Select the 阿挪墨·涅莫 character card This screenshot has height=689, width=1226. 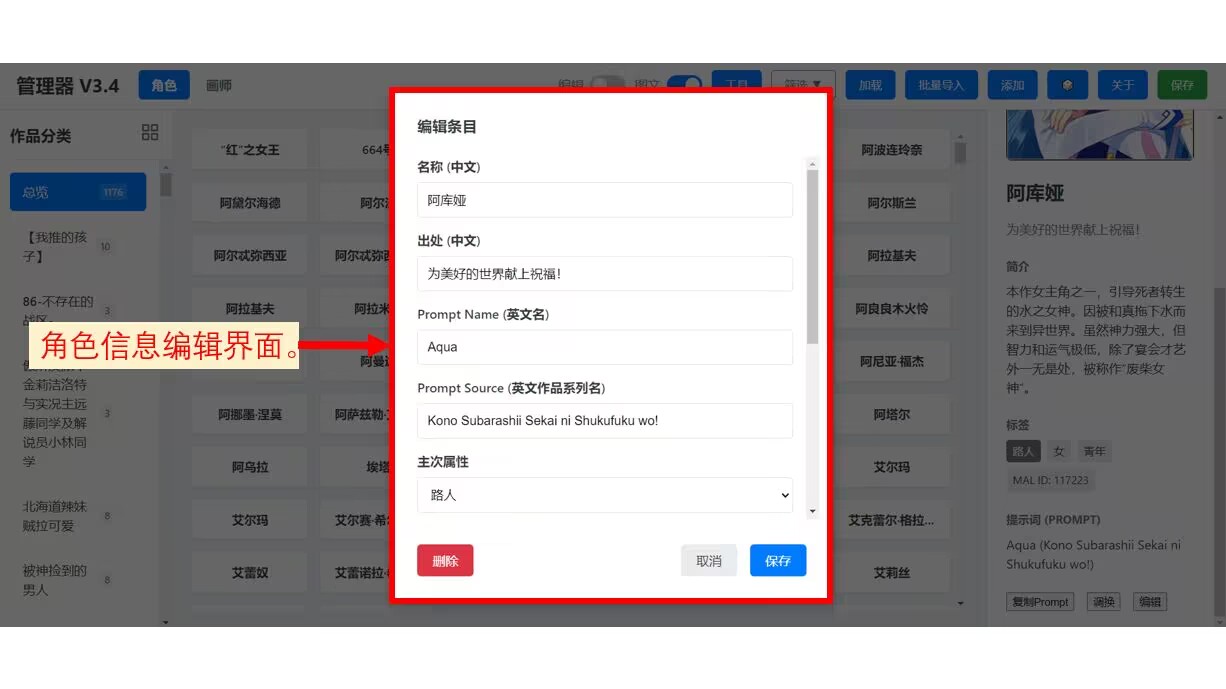[250, 414]
